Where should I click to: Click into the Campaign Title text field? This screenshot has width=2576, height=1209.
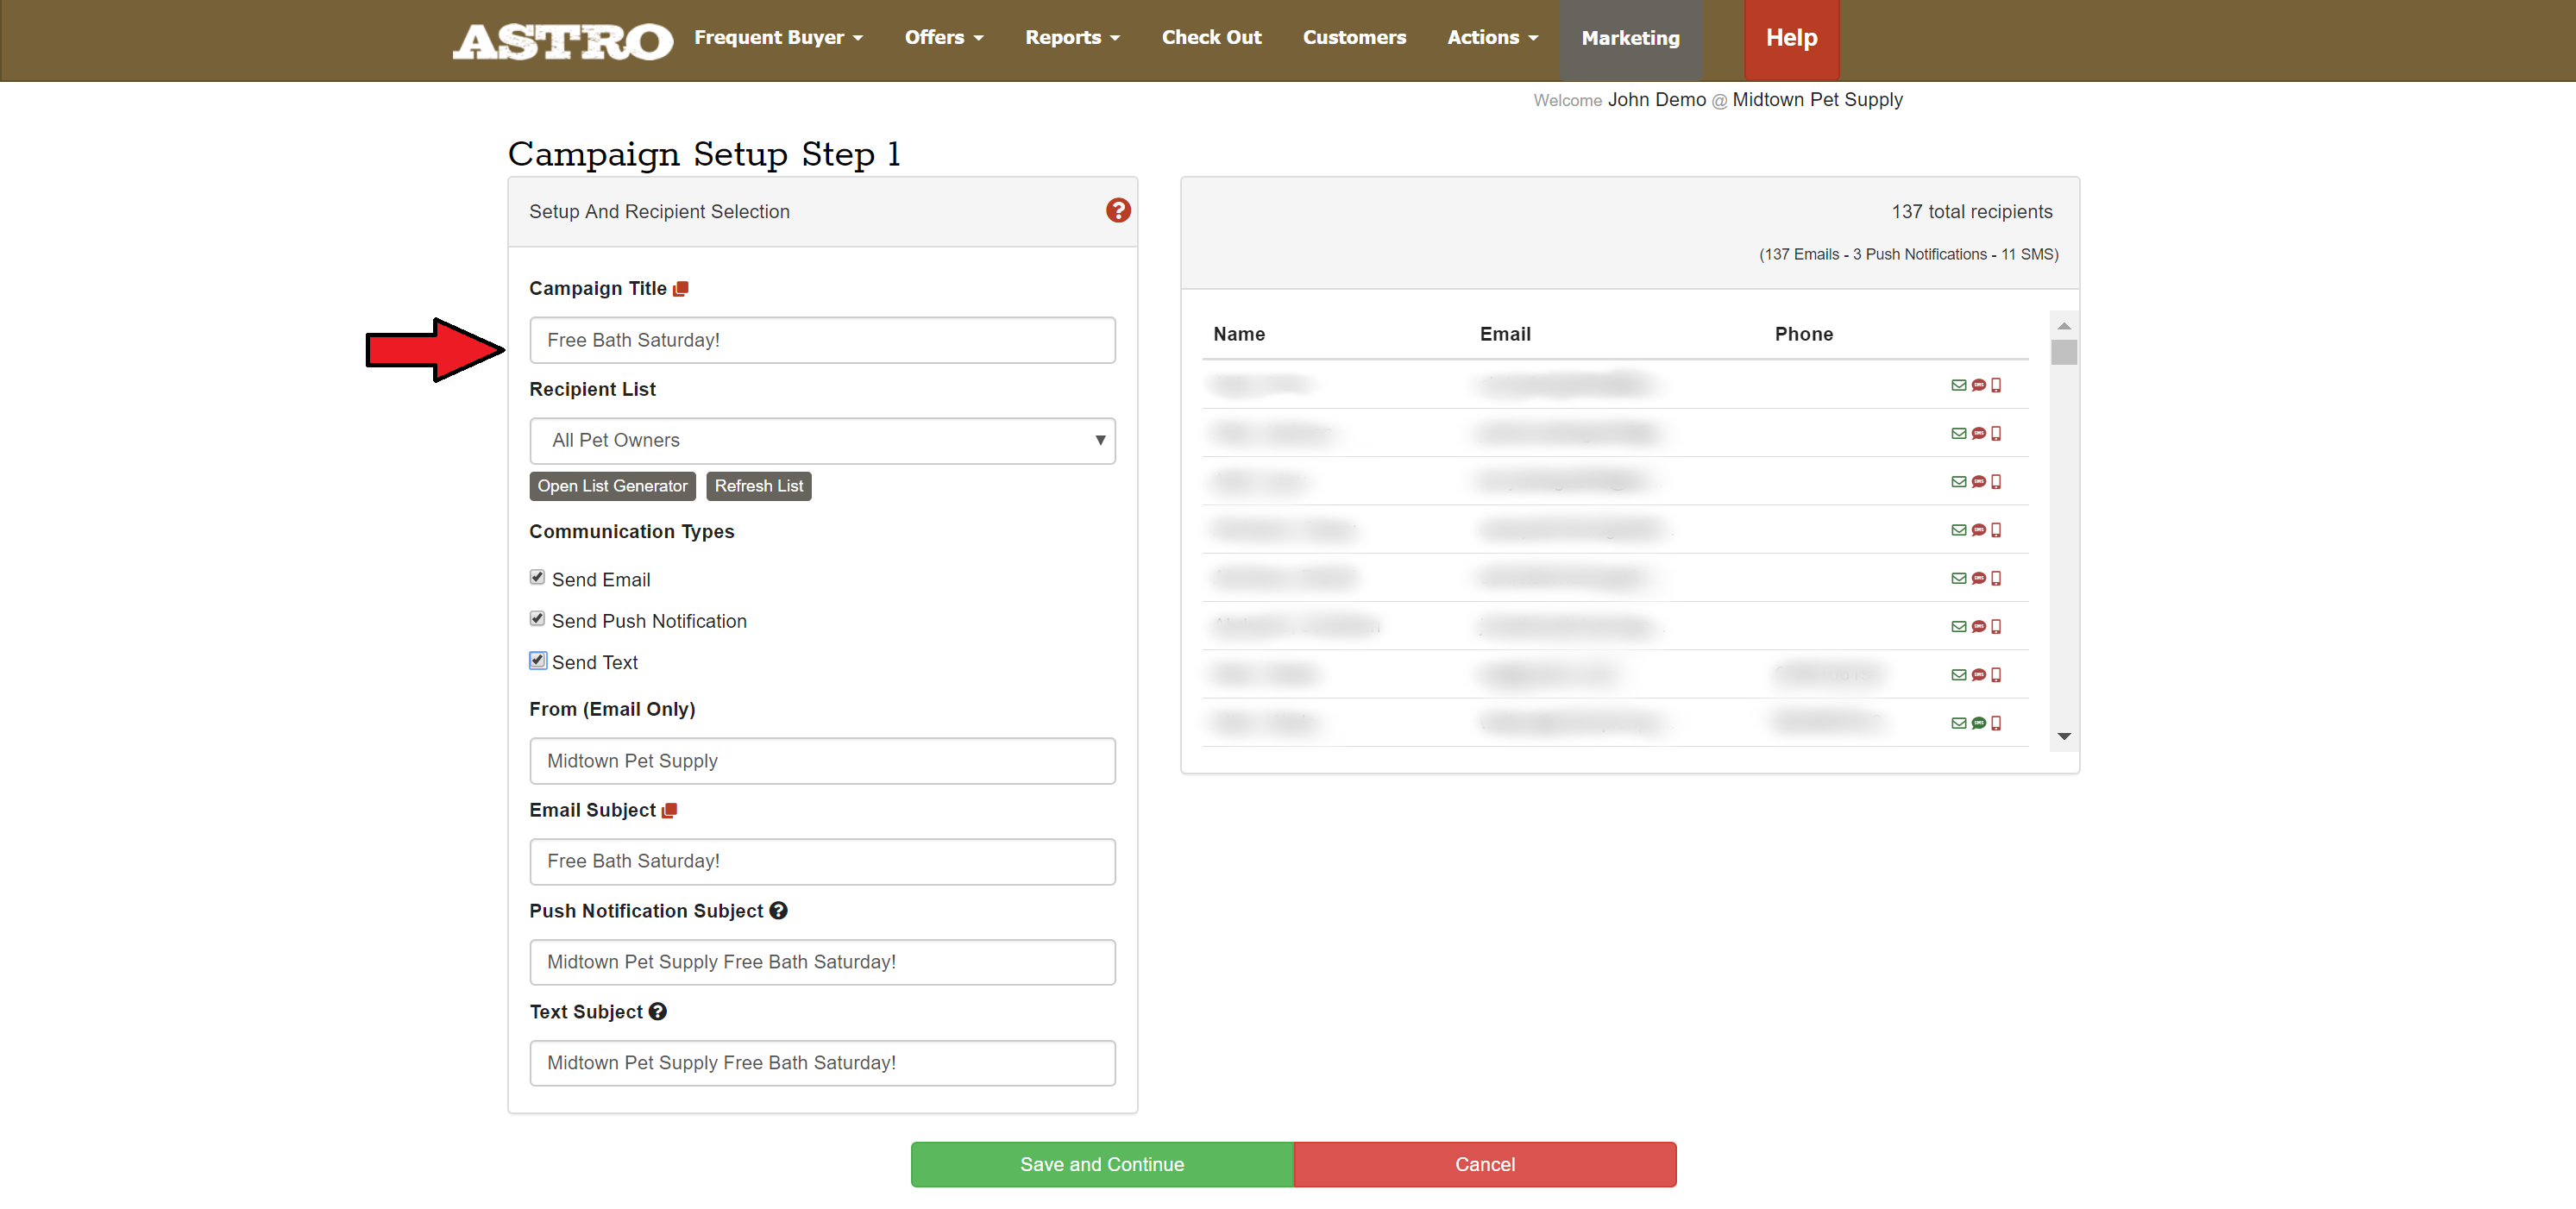(822, 340)
